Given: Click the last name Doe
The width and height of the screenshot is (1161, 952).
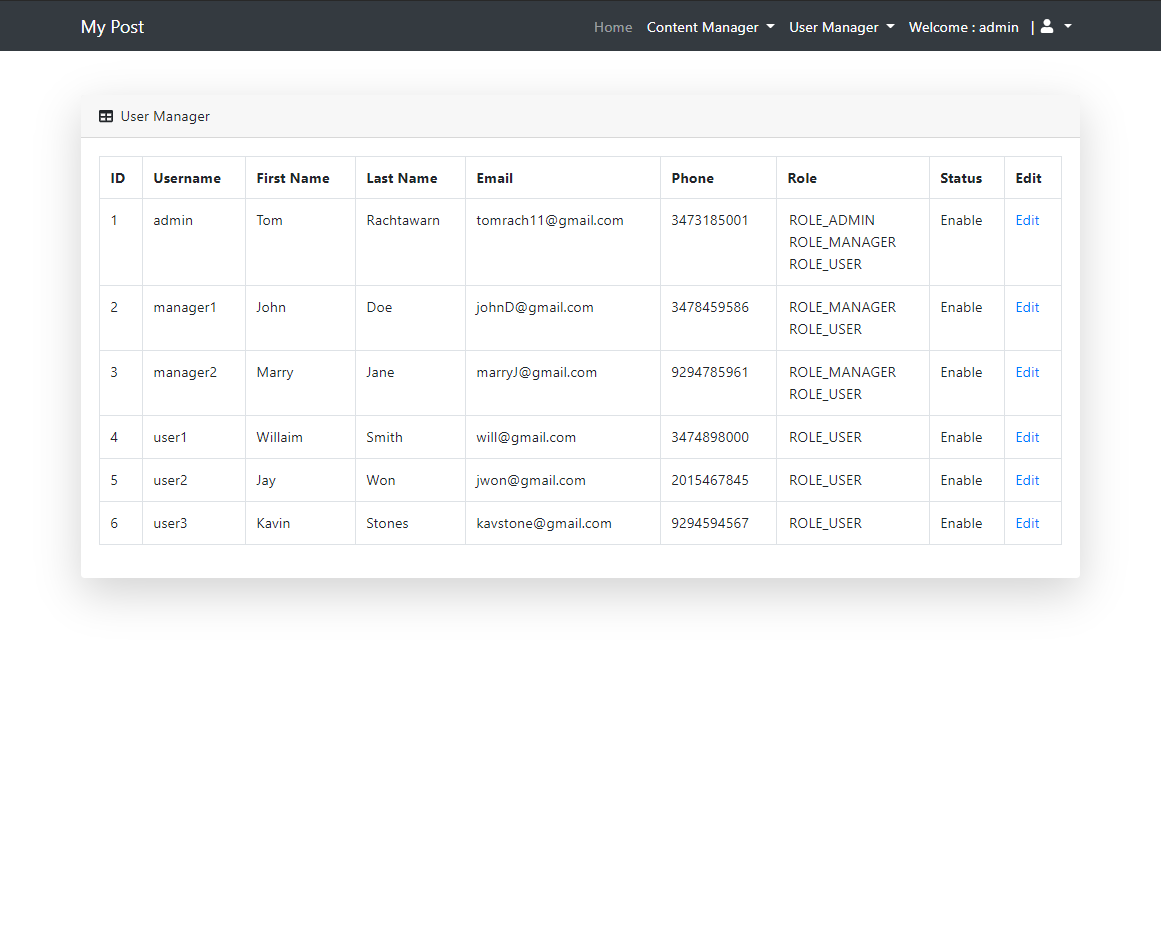Looking at the screenshot, I should 379,308.
